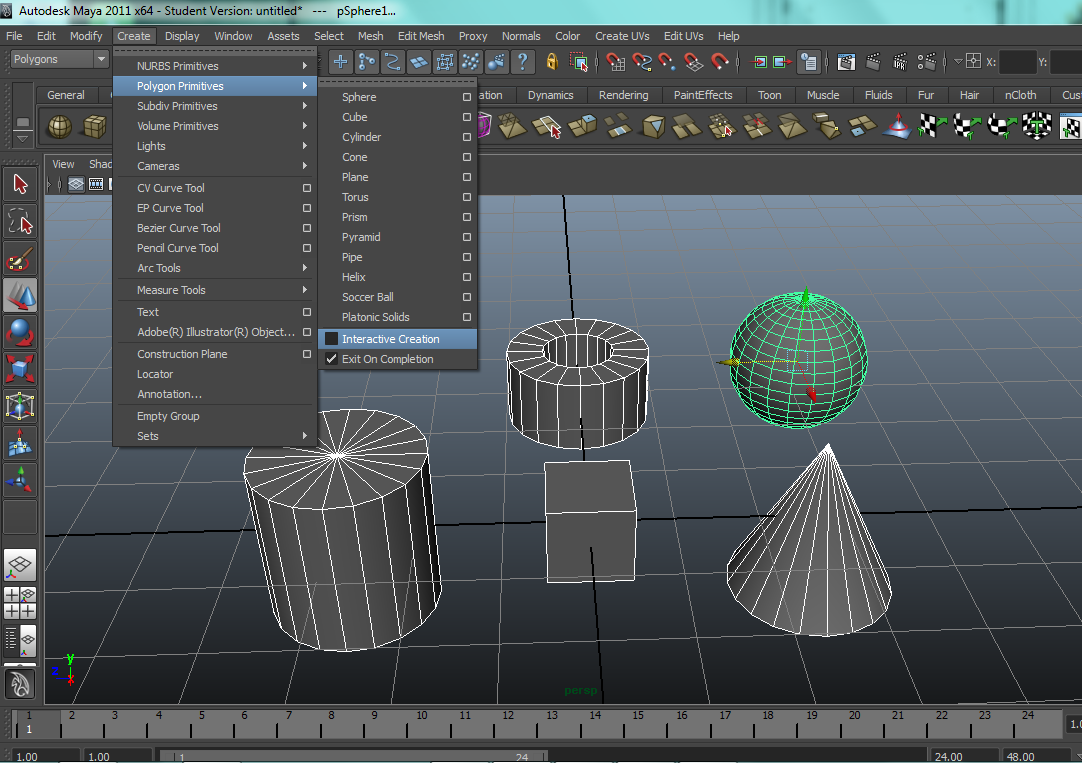Open Cylinder options box
Viewport: 1082px width, 763px height.
coord(467,137)
